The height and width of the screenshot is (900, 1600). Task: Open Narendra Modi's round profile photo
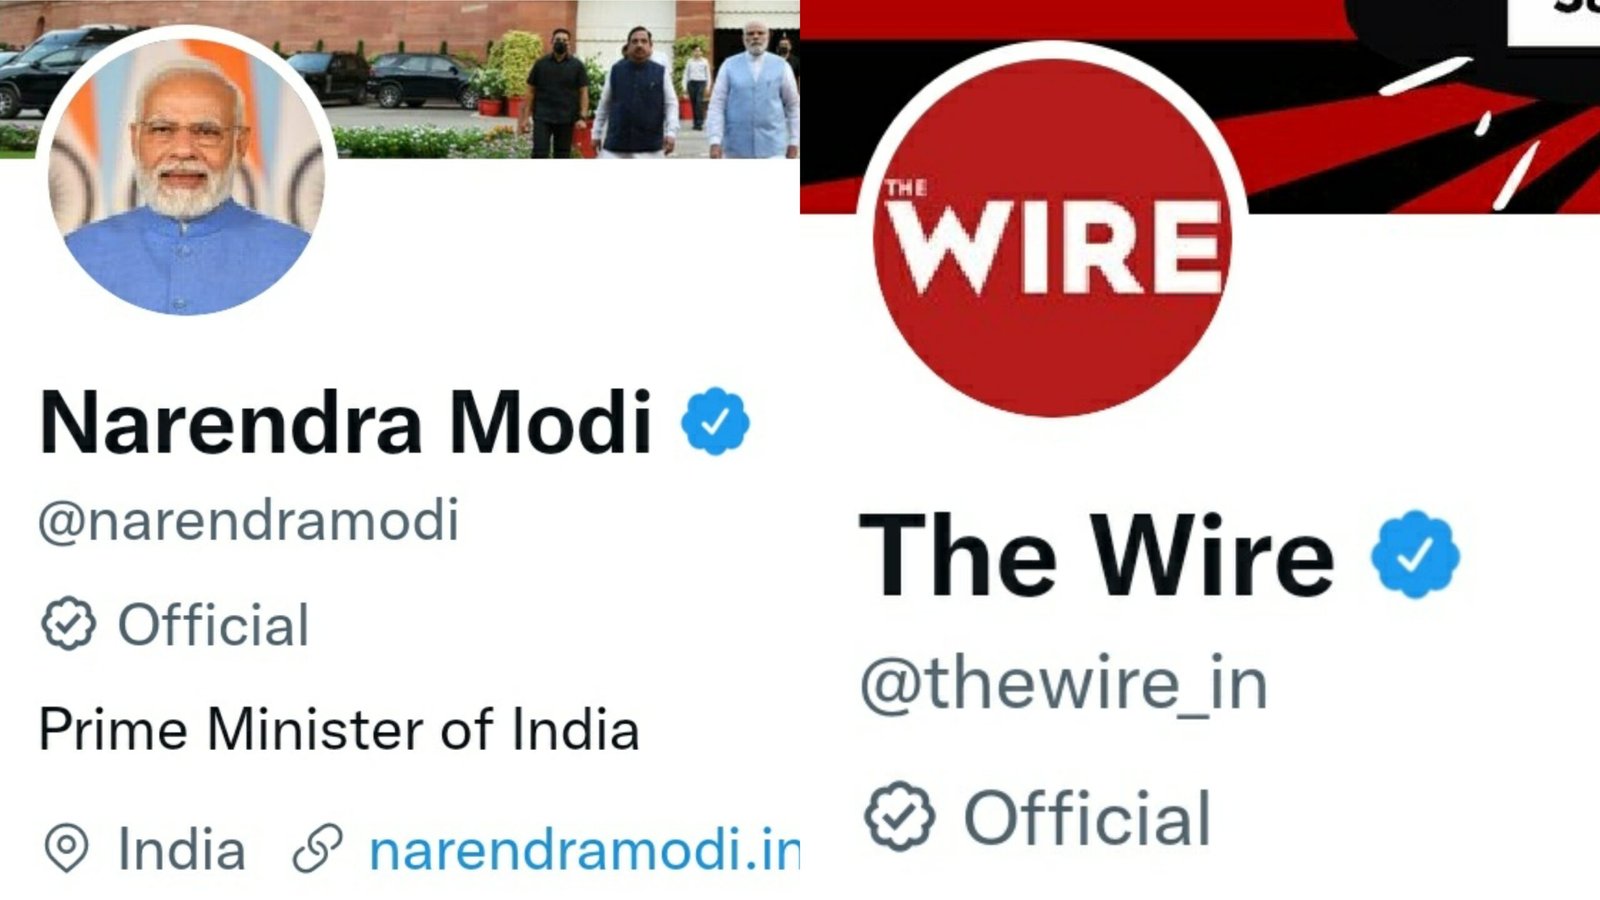pyautogui.click(x=186, y=172)
